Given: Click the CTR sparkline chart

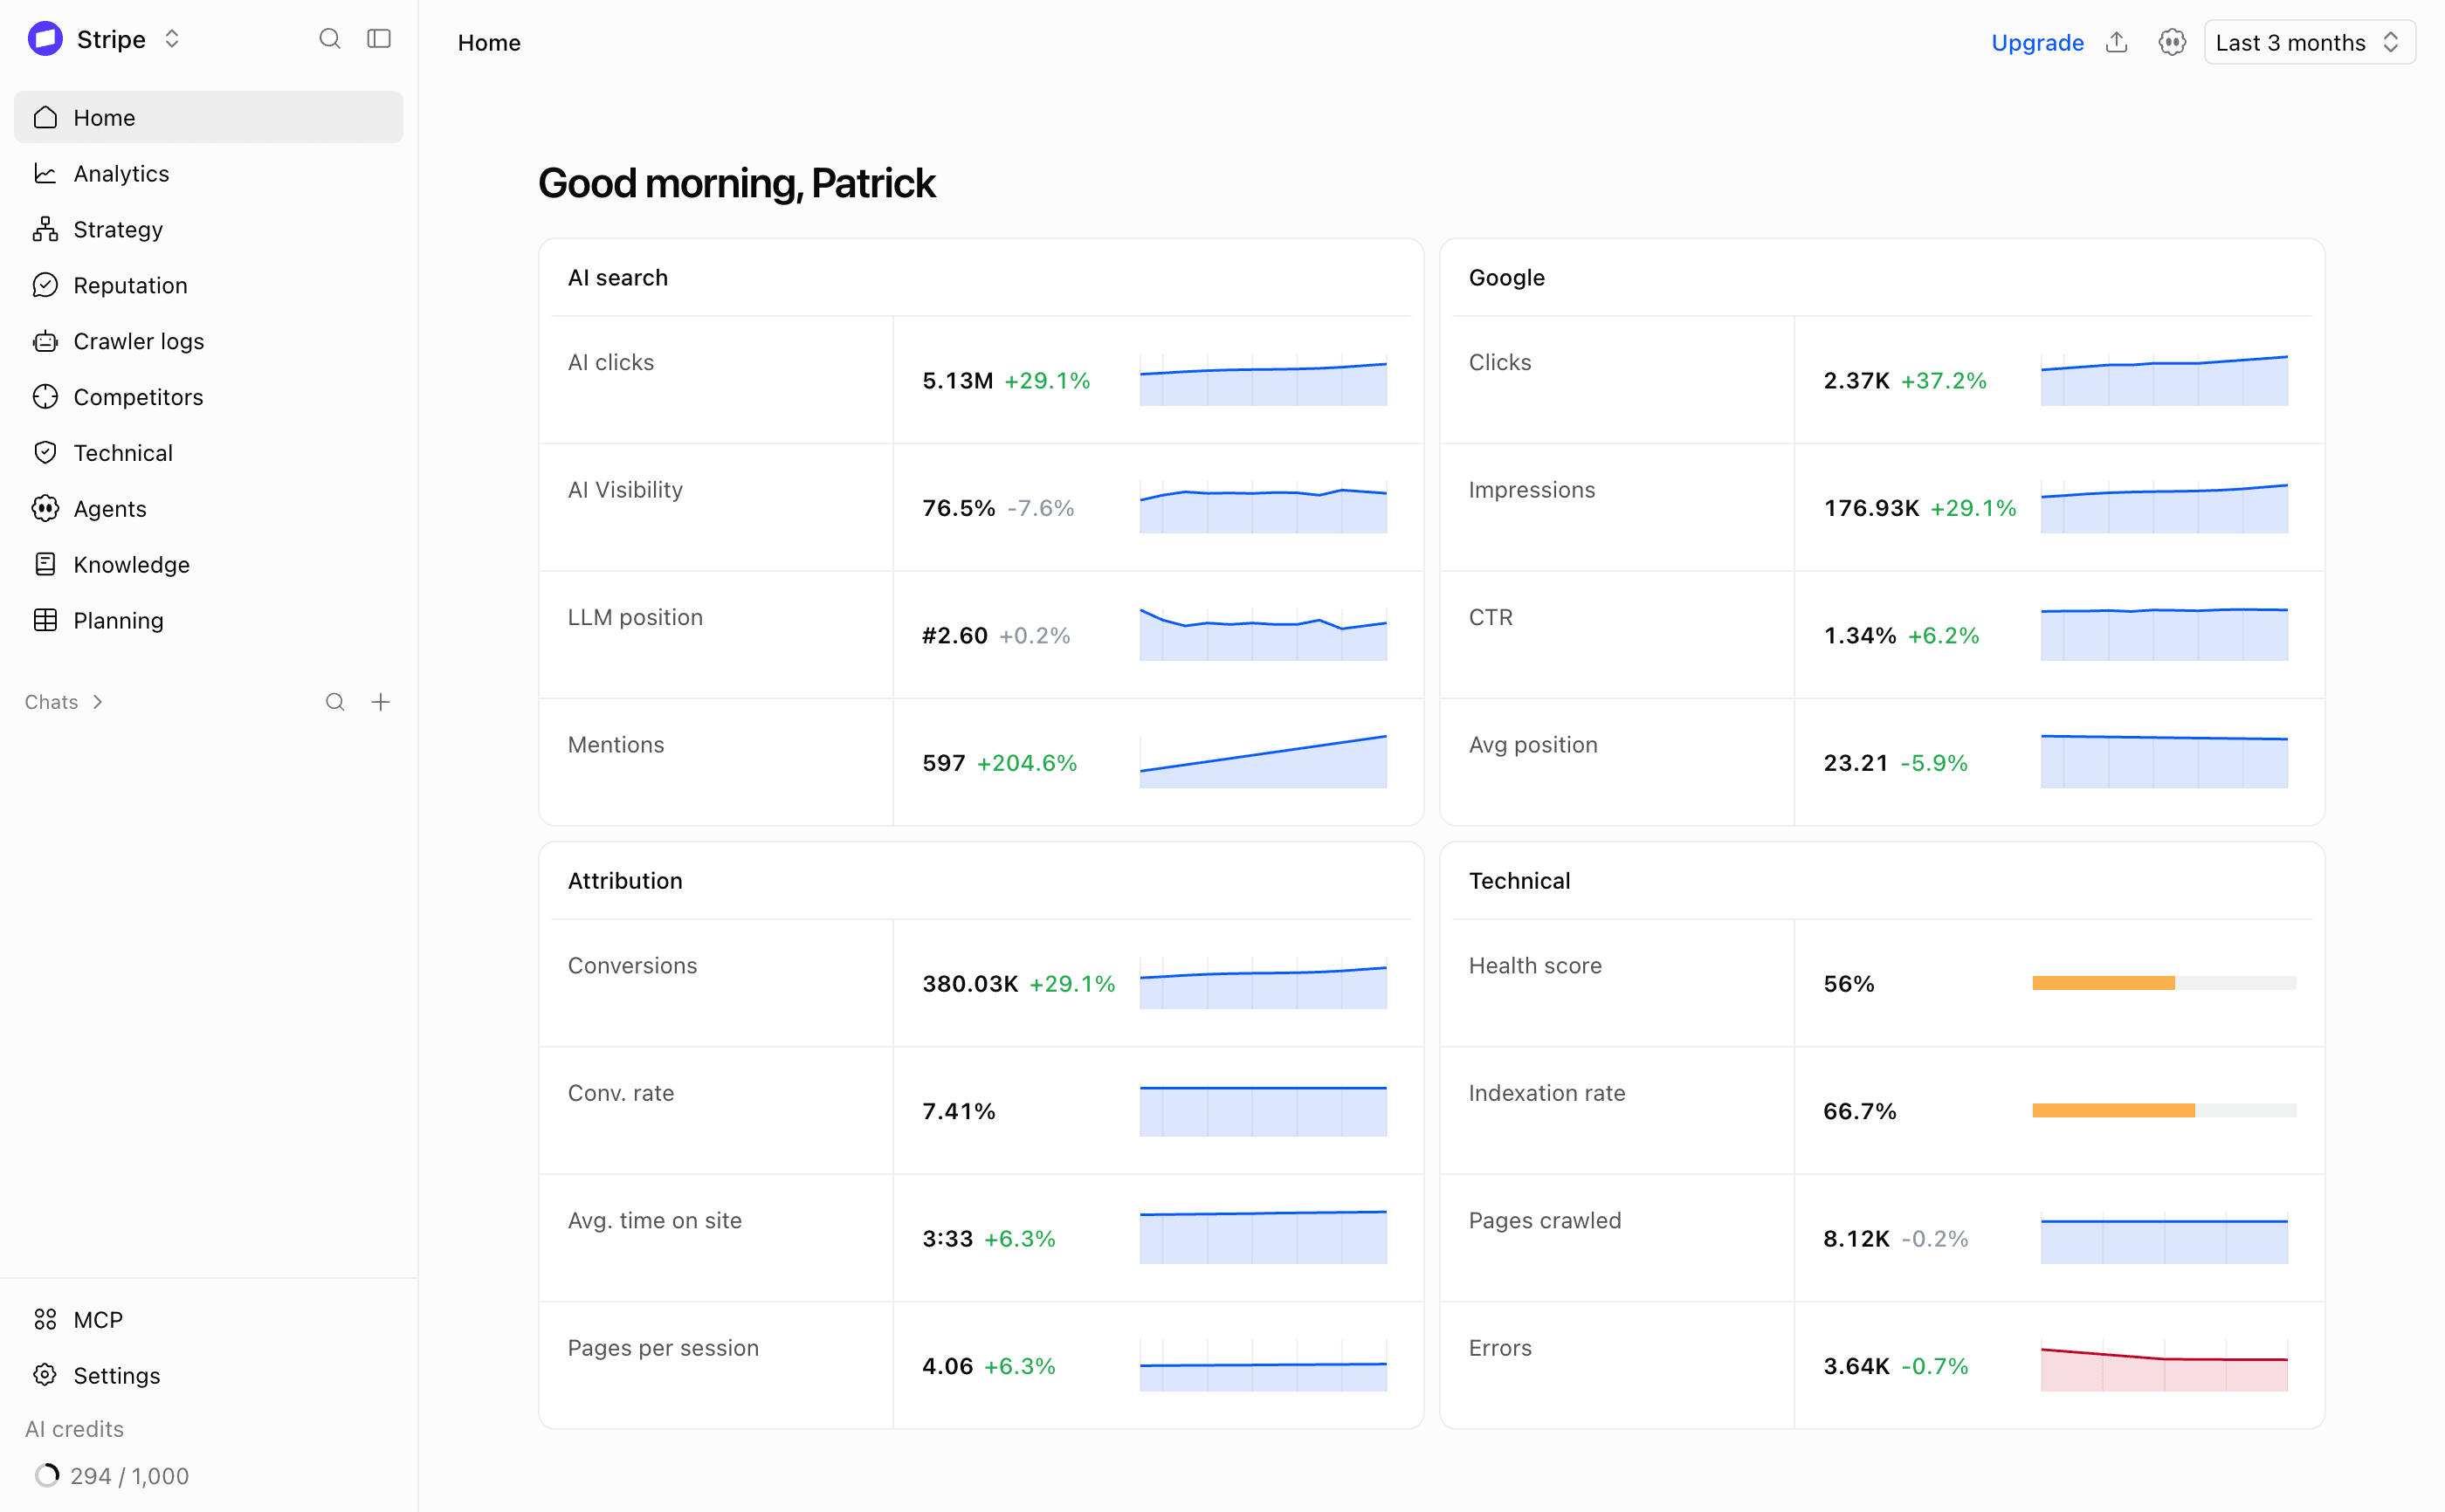Looking at the screenshot, I should [x=2164, y=633].
